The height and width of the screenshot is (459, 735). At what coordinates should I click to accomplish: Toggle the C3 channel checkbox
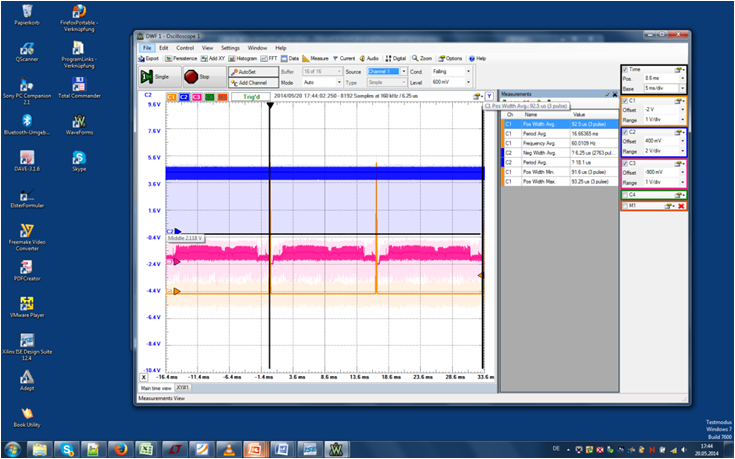(x=625, y=163)
